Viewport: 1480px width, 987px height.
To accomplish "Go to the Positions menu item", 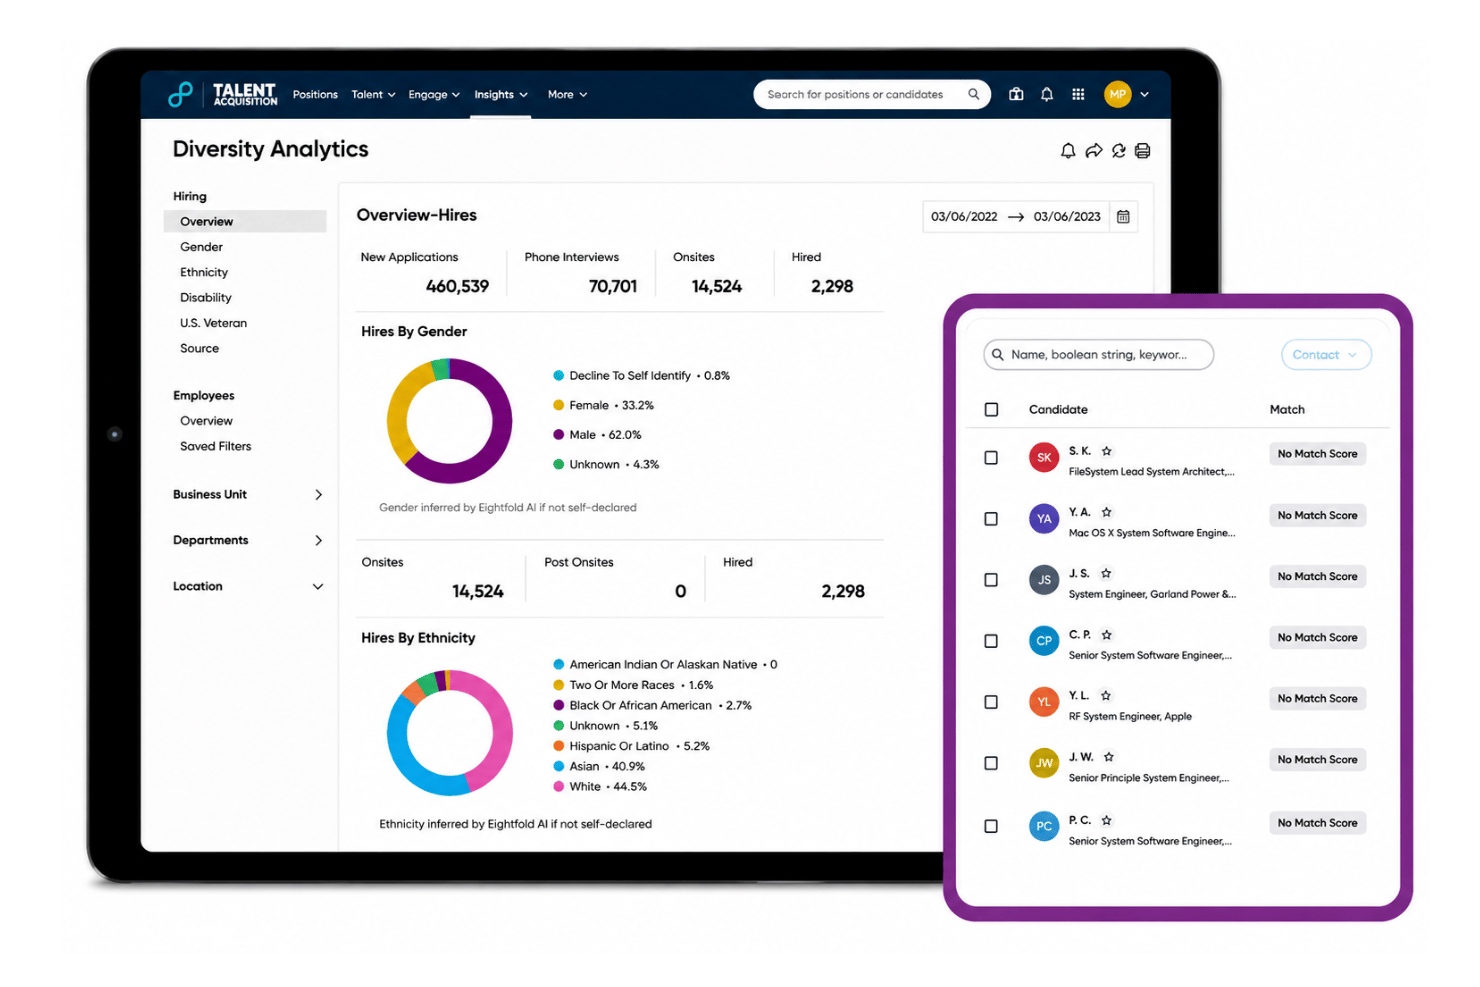I will click(x=315, y=94).
